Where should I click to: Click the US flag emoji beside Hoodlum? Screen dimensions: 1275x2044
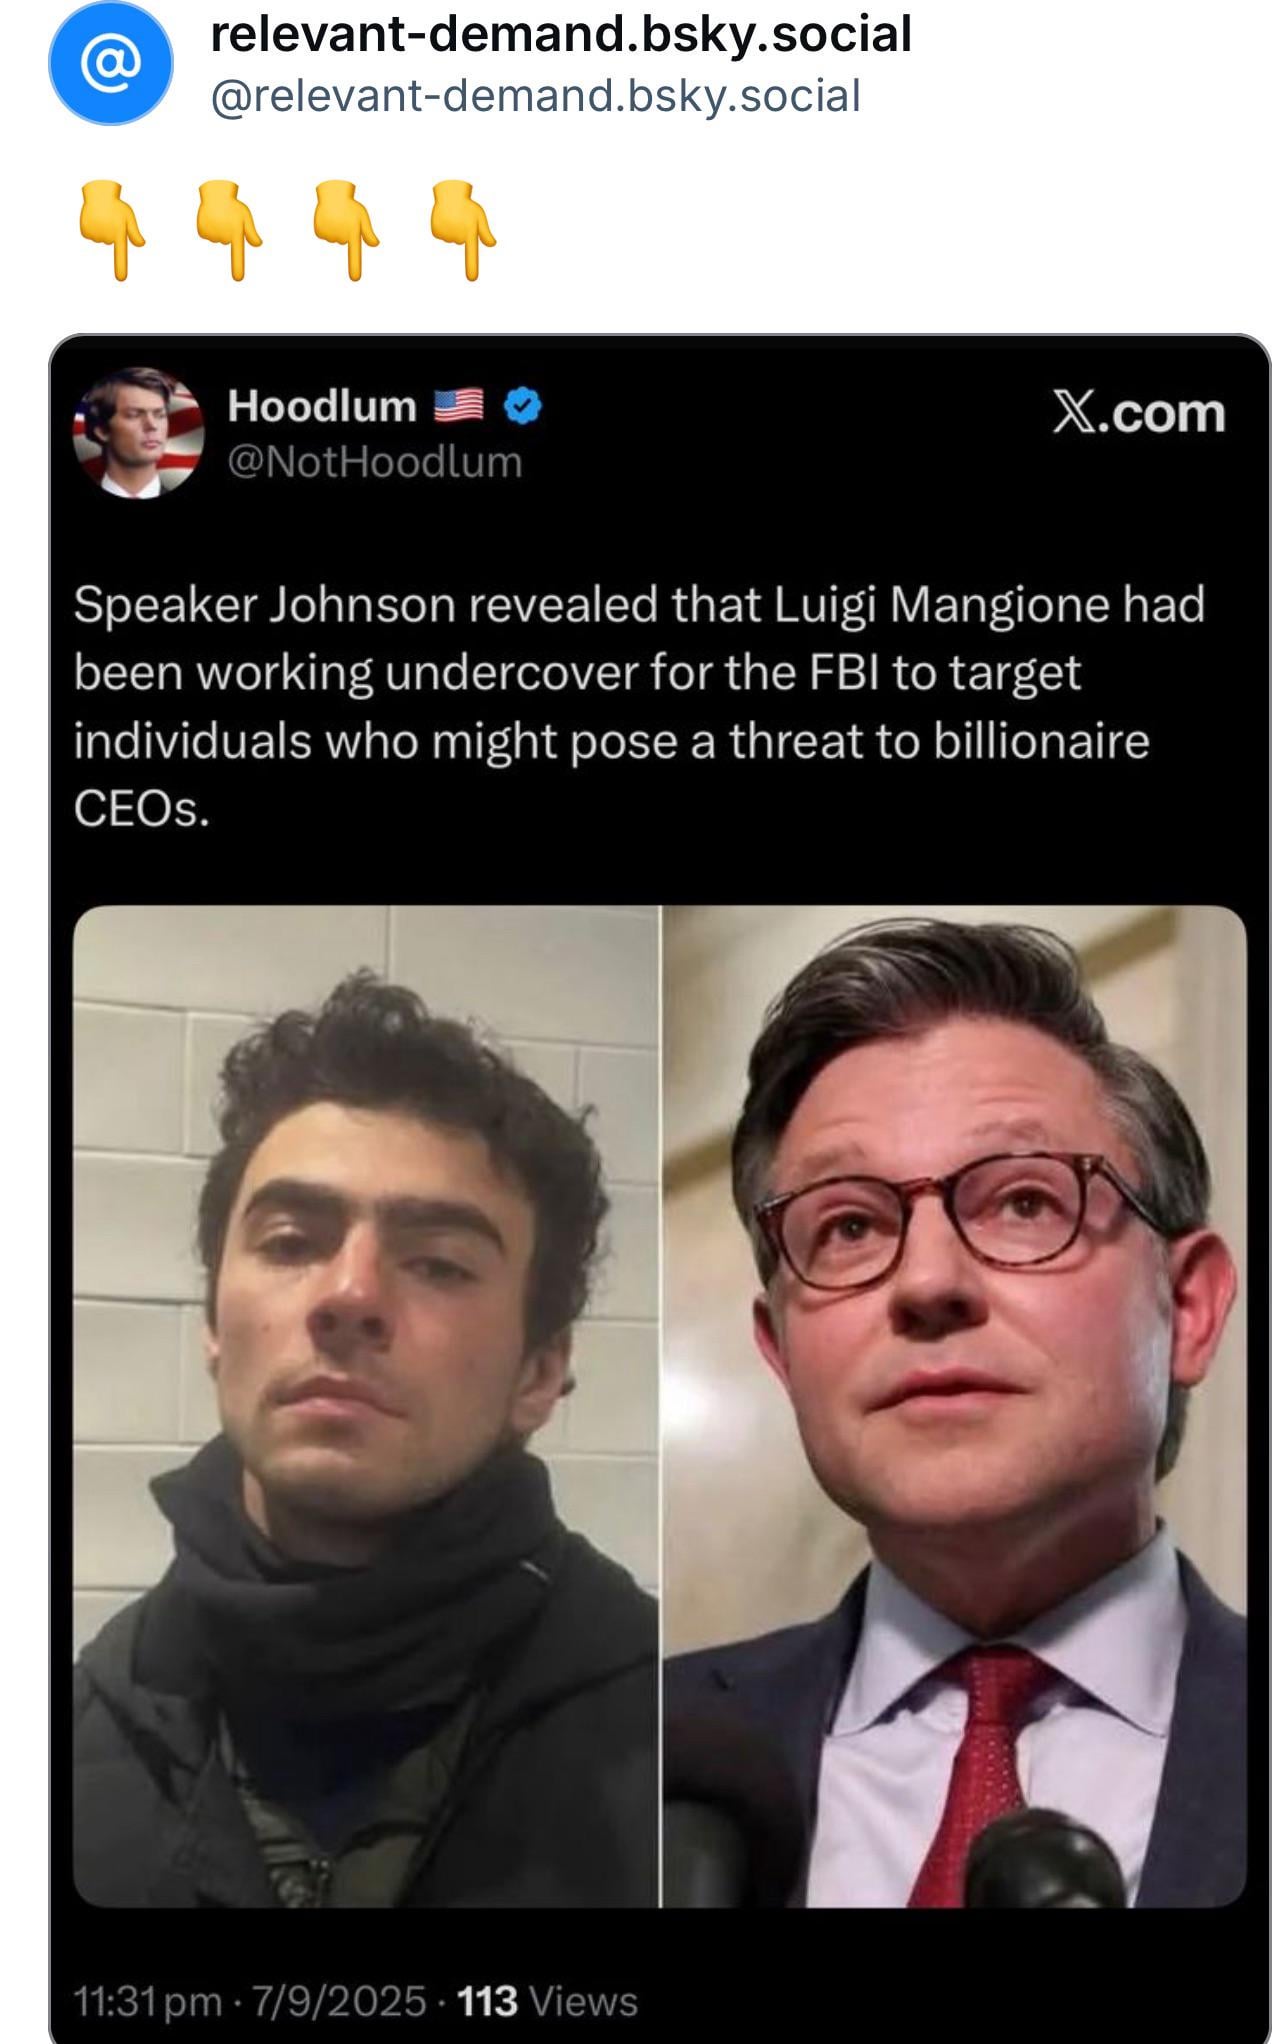(459, 406)
